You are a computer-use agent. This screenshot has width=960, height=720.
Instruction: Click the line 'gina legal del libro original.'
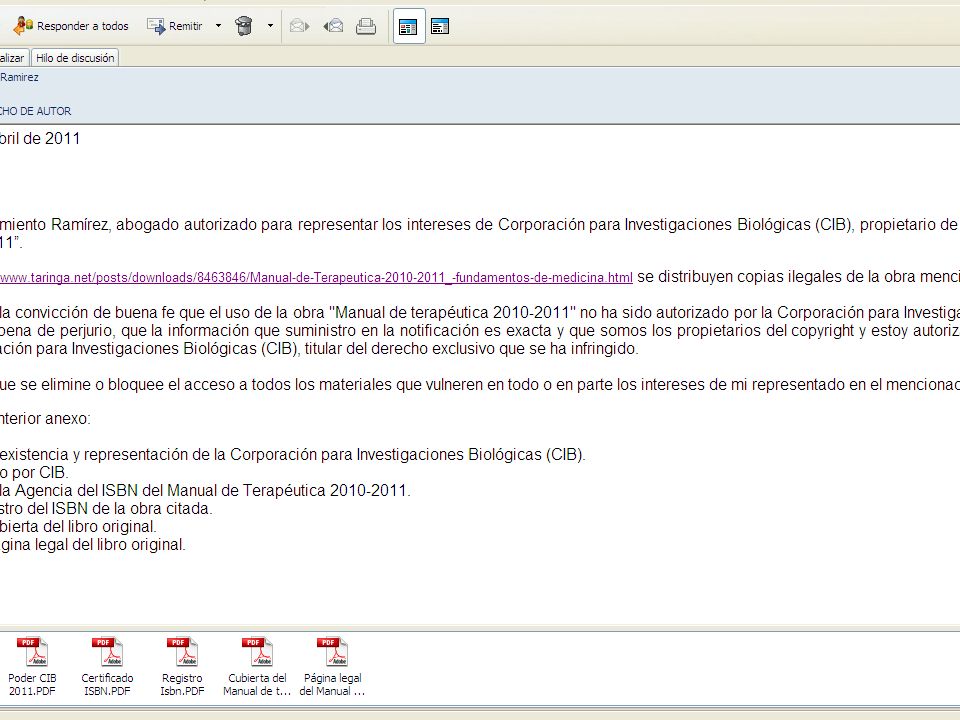92,544
